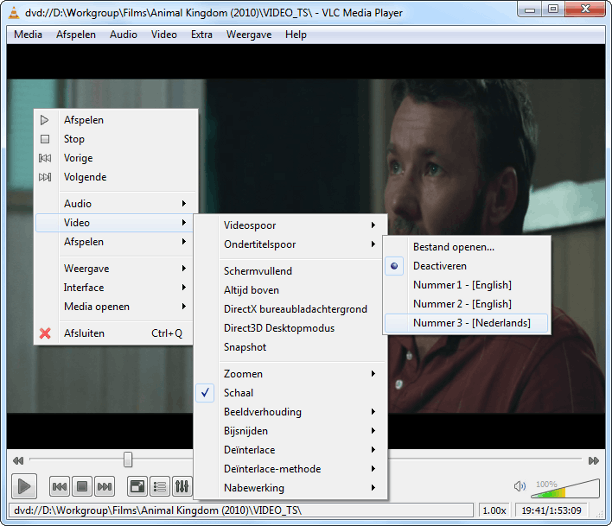Click previous chapter button in control bar
Image resolution: width=612 pixels, height=526 pixels.
(x=59, y=487)
